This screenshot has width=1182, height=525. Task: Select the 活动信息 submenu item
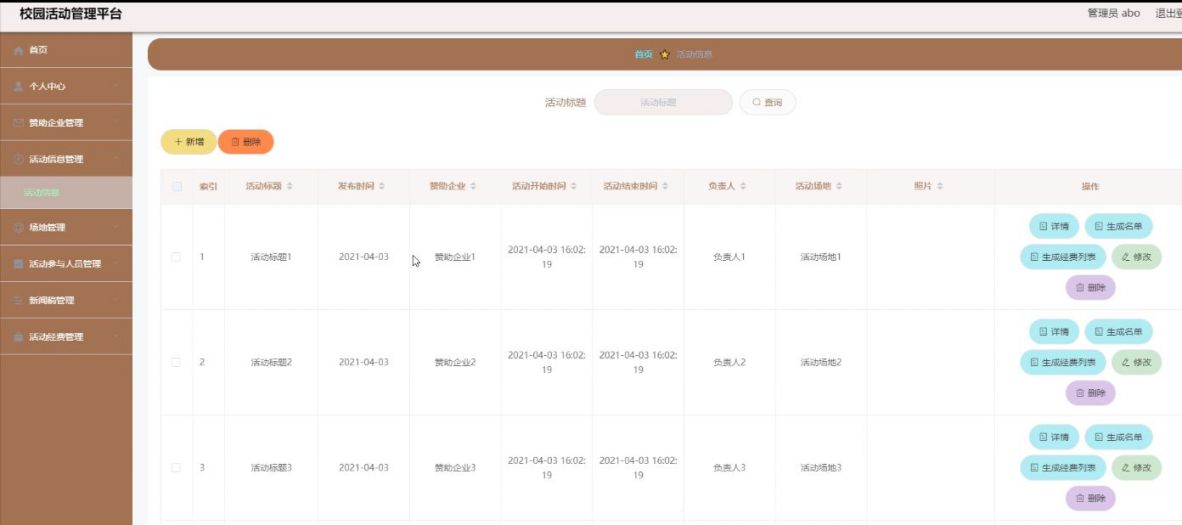pos(66,192)
